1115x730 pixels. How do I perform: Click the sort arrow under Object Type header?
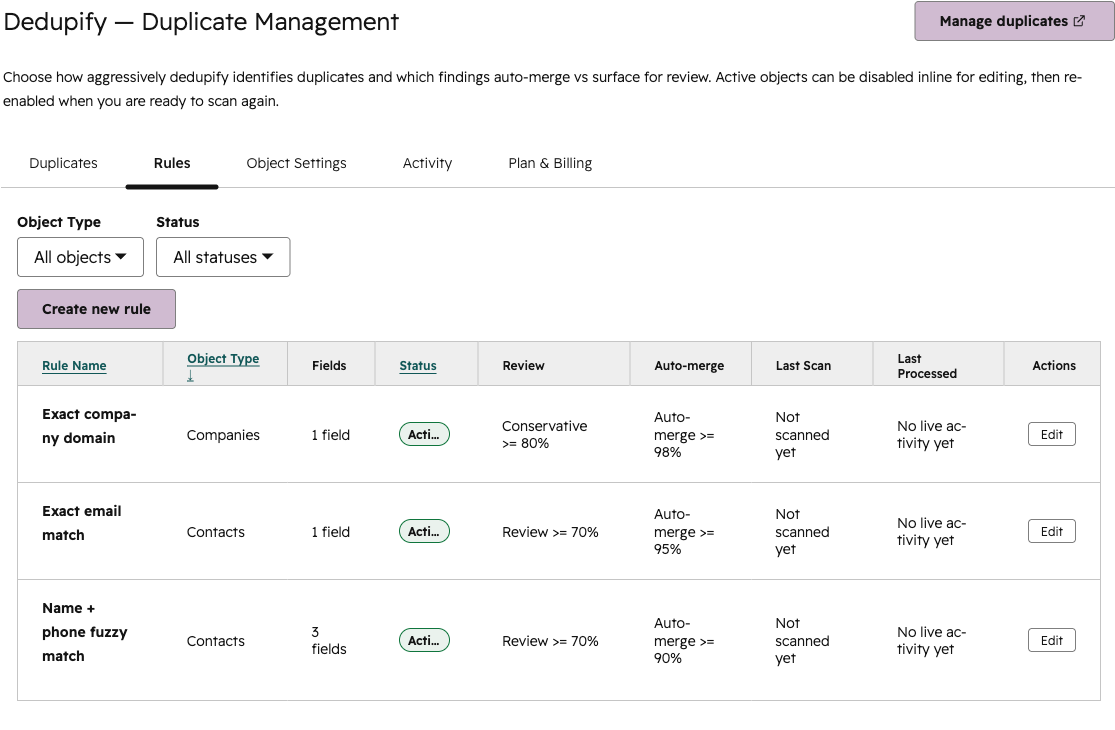(x=191, y=376)
